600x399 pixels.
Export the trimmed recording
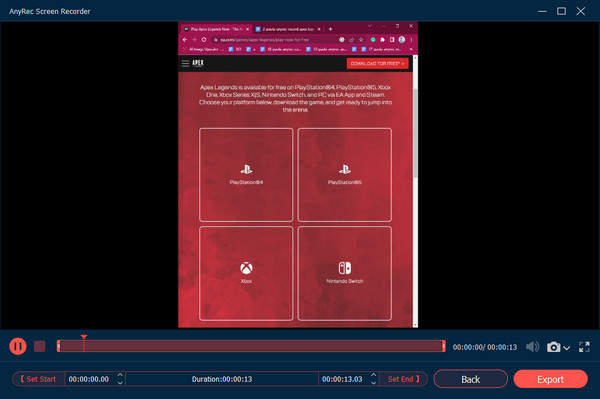click(x=551, y=379)
